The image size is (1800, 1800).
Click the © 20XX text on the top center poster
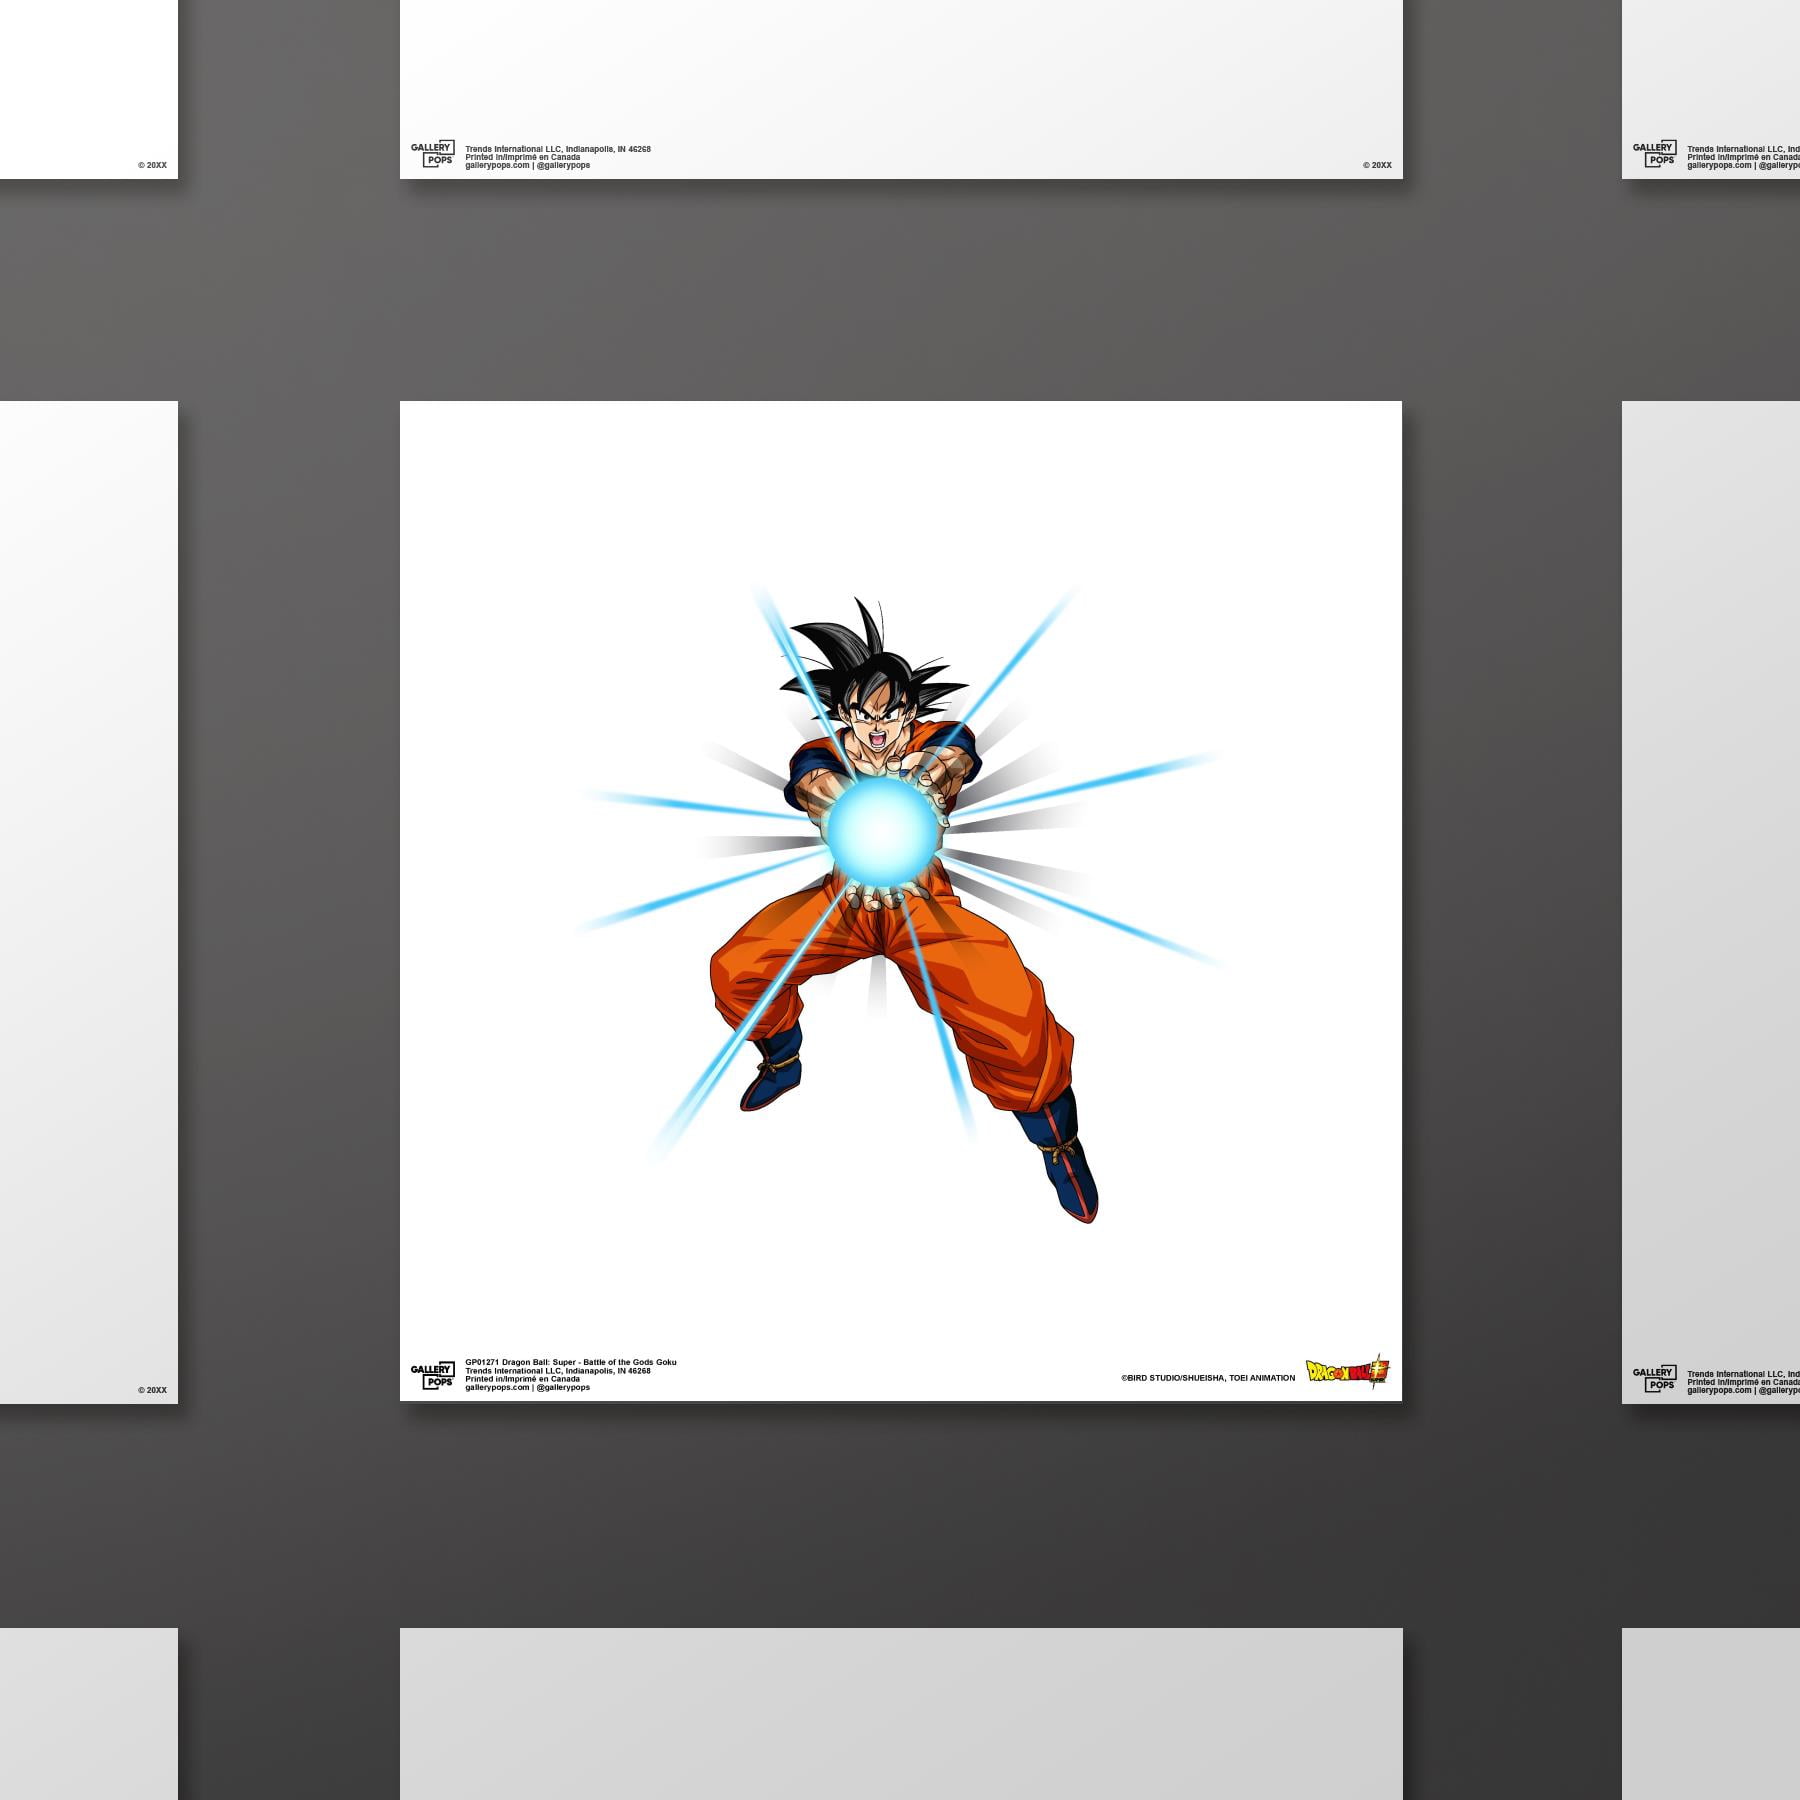[1376, 165]
